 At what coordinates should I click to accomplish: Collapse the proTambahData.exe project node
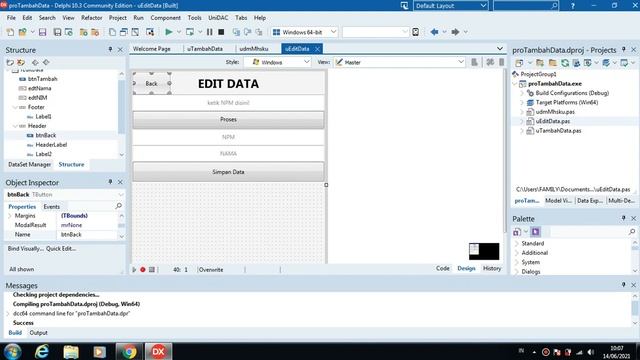pyautogui.click(x=515, y=84)
